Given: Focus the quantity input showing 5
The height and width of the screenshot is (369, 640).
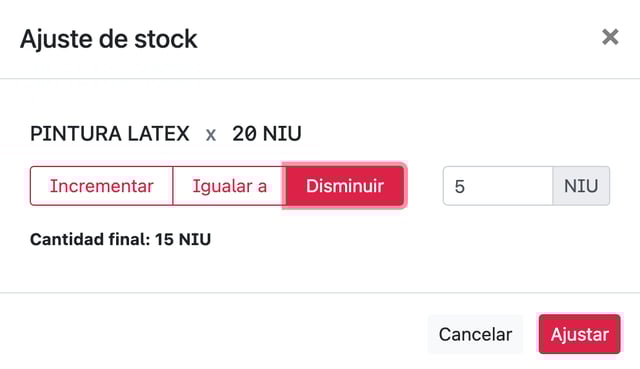Looking at the screenshot, I should point(498,186).
